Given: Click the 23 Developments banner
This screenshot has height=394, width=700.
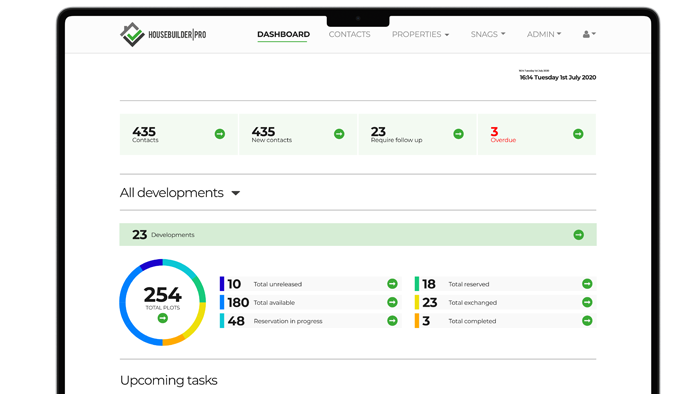Looking at the screenshot, I should (x=358, y=235).
